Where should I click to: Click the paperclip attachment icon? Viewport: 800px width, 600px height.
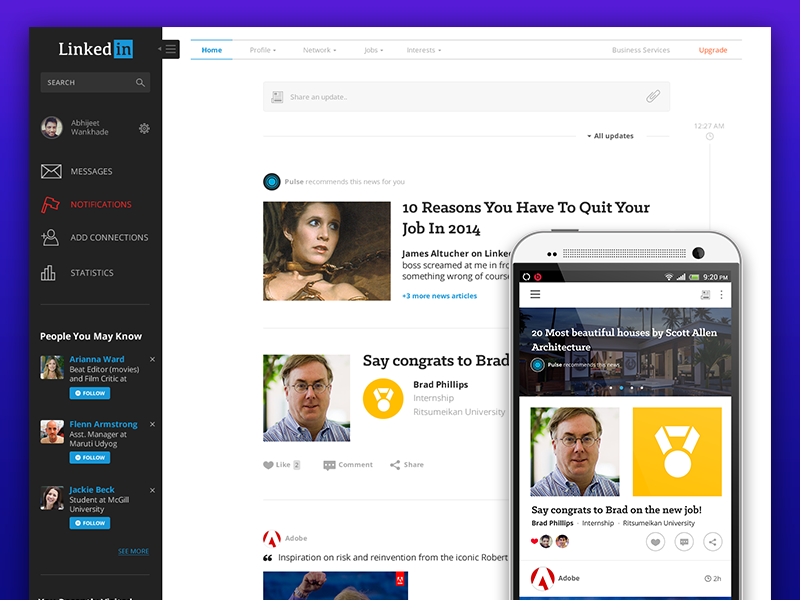653,96
